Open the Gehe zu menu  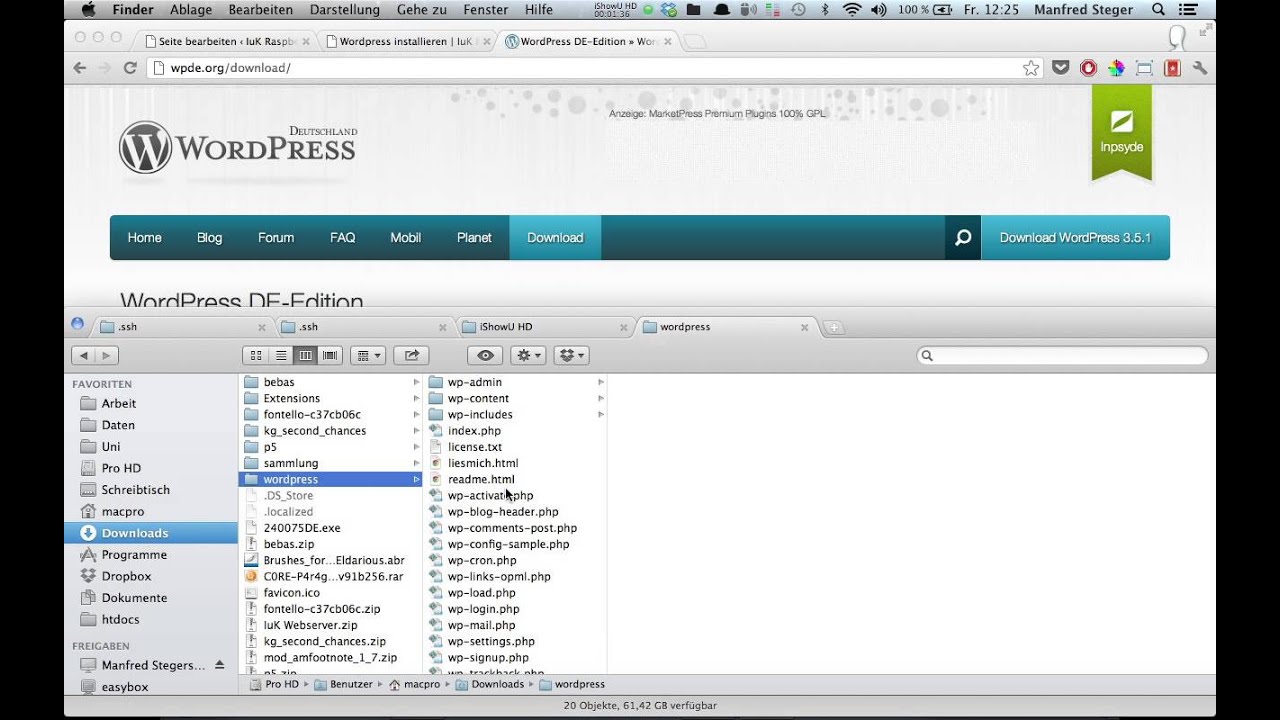pyautogui.click(x=421, y=10)
